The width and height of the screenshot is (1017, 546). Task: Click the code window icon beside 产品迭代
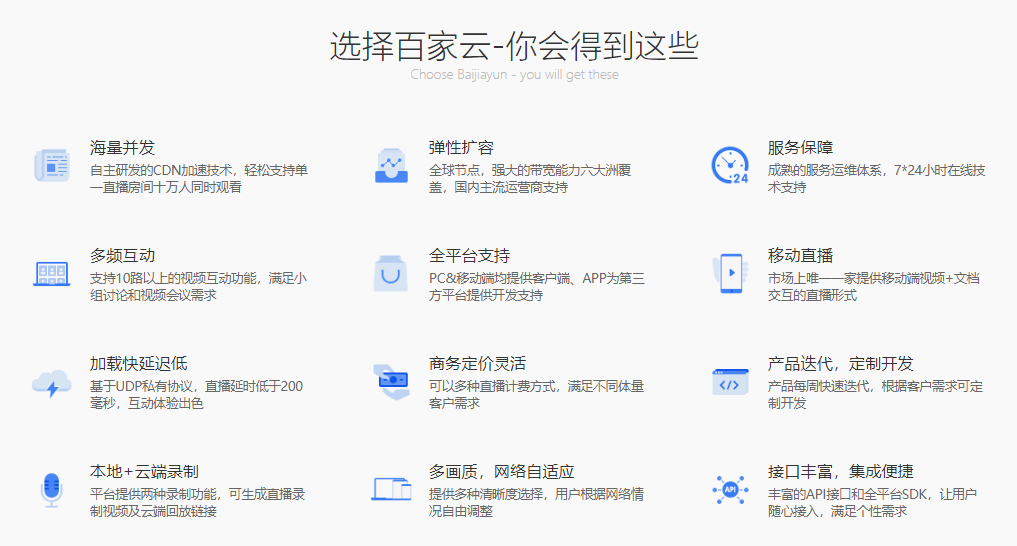730,382
